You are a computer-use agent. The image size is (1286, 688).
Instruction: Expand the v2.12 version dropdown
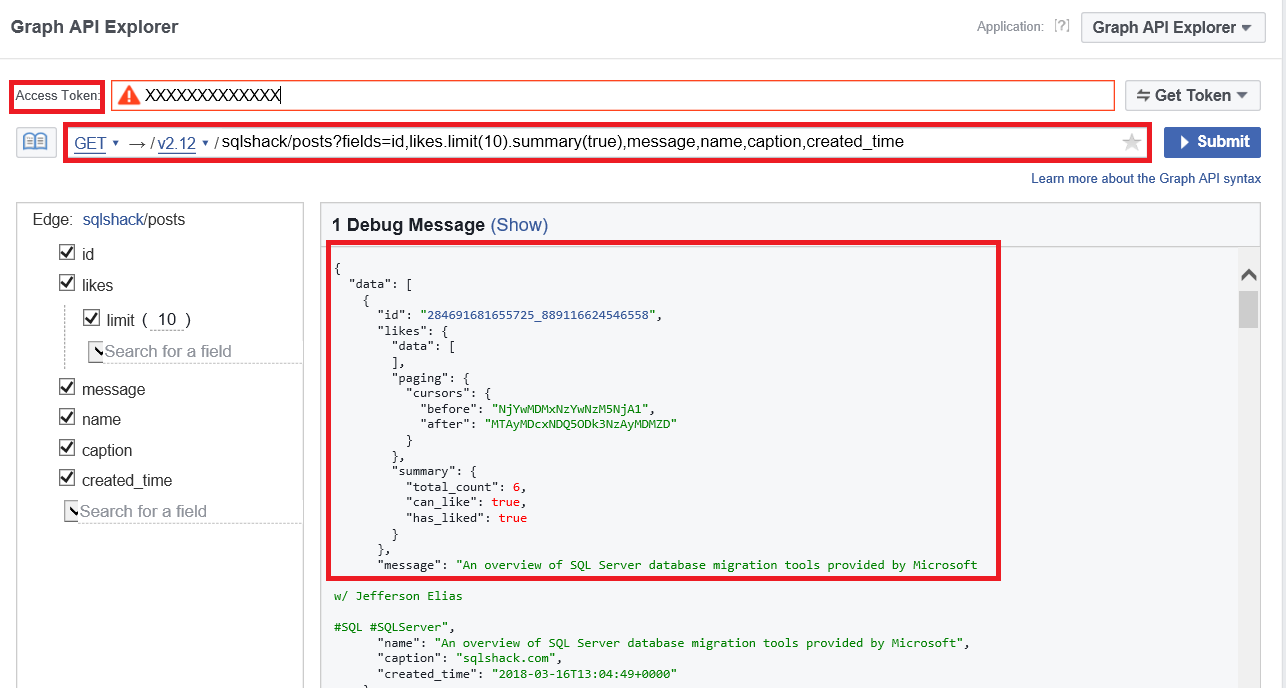(x=183, y=143)
